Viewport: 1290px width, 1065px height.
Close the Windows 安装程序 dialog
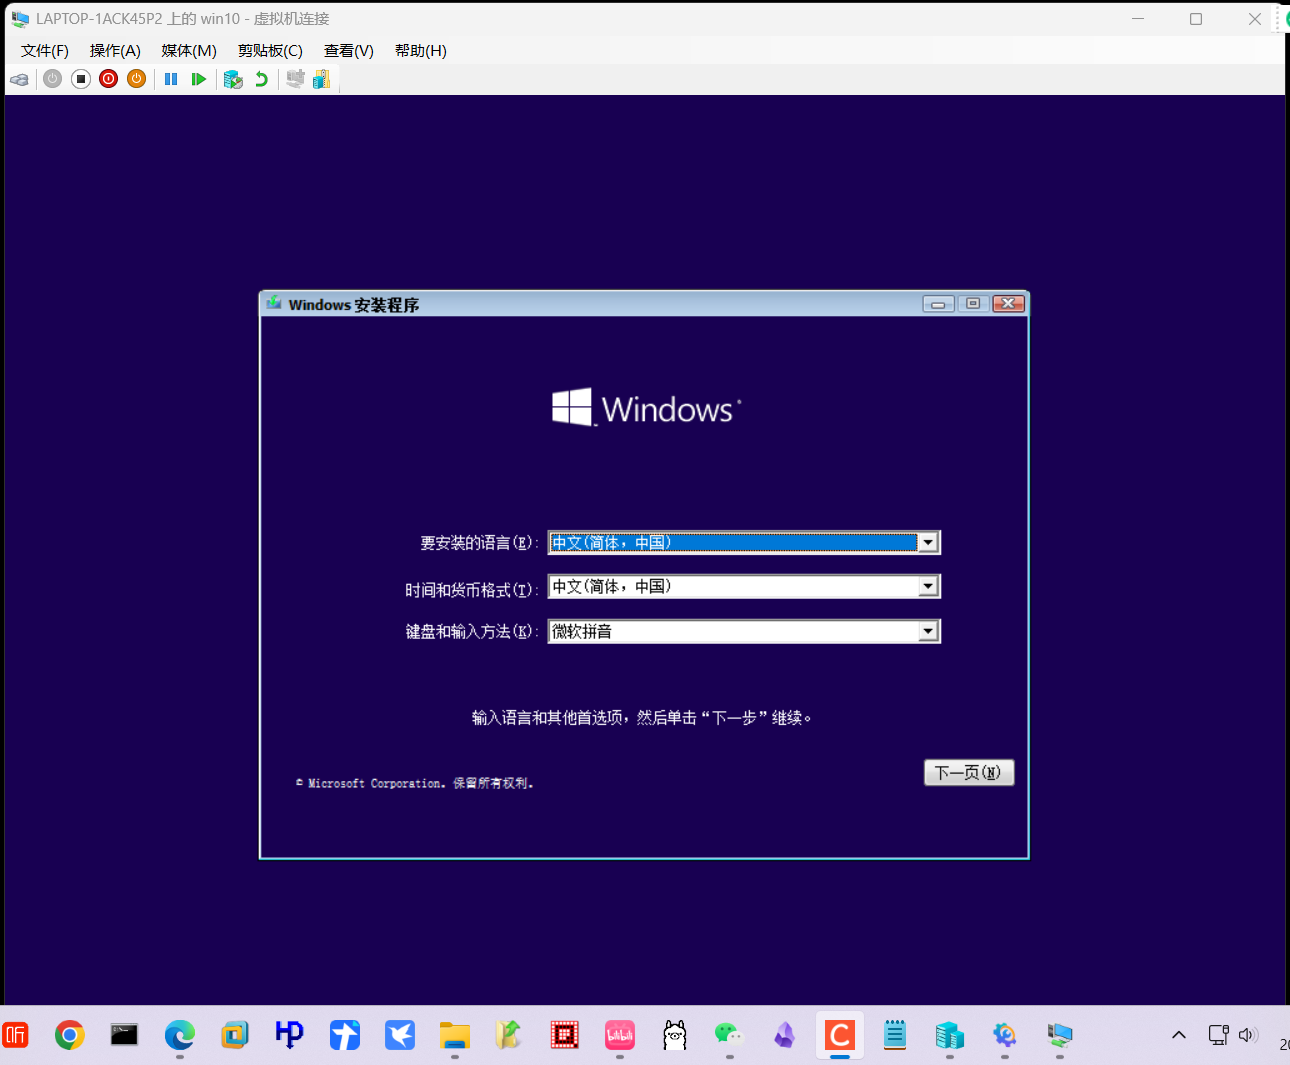pyautogui.click(x=1009, y=304)
